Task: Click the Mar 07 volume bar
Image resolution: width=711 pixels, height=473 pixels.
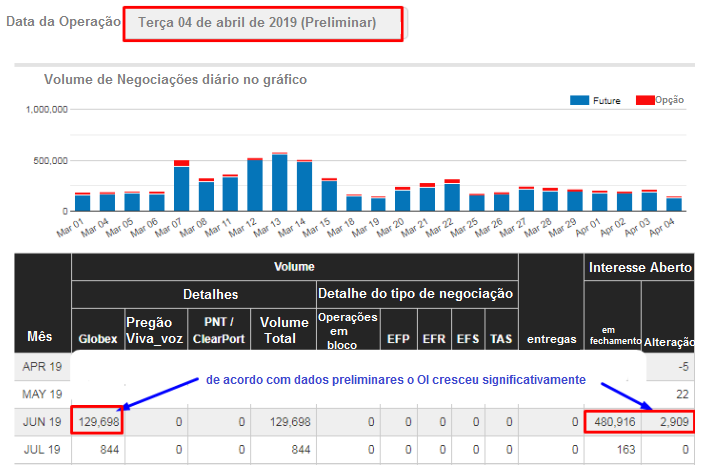Action: click(x=181, y=187)
